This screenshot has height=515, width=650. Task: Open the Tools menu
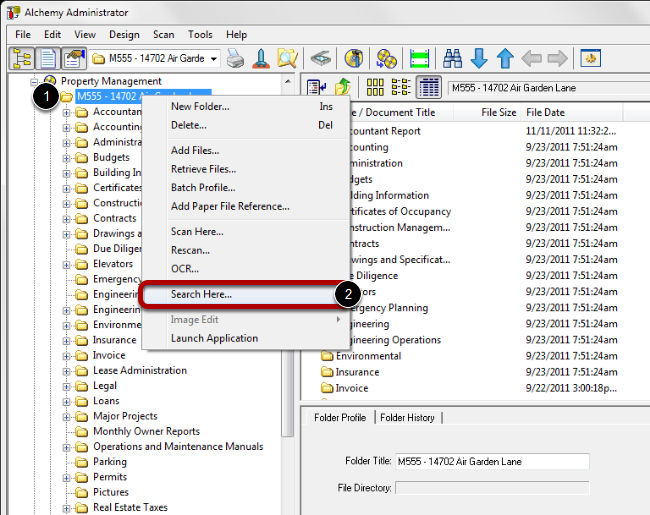(x=200, y=34)
